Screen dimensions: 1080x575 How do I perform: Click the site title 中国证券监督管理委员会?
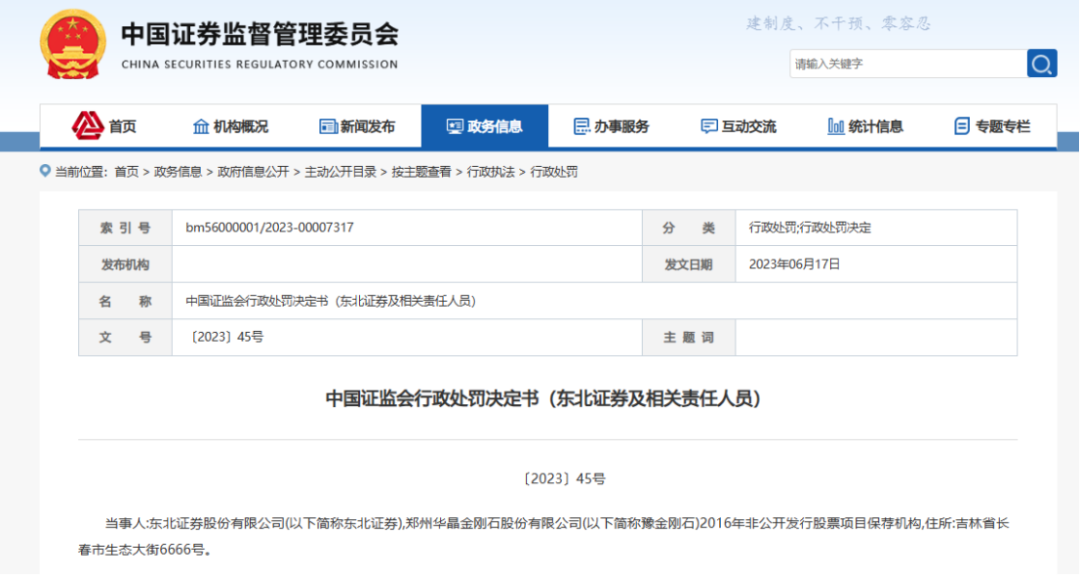[x=260, y=34]
